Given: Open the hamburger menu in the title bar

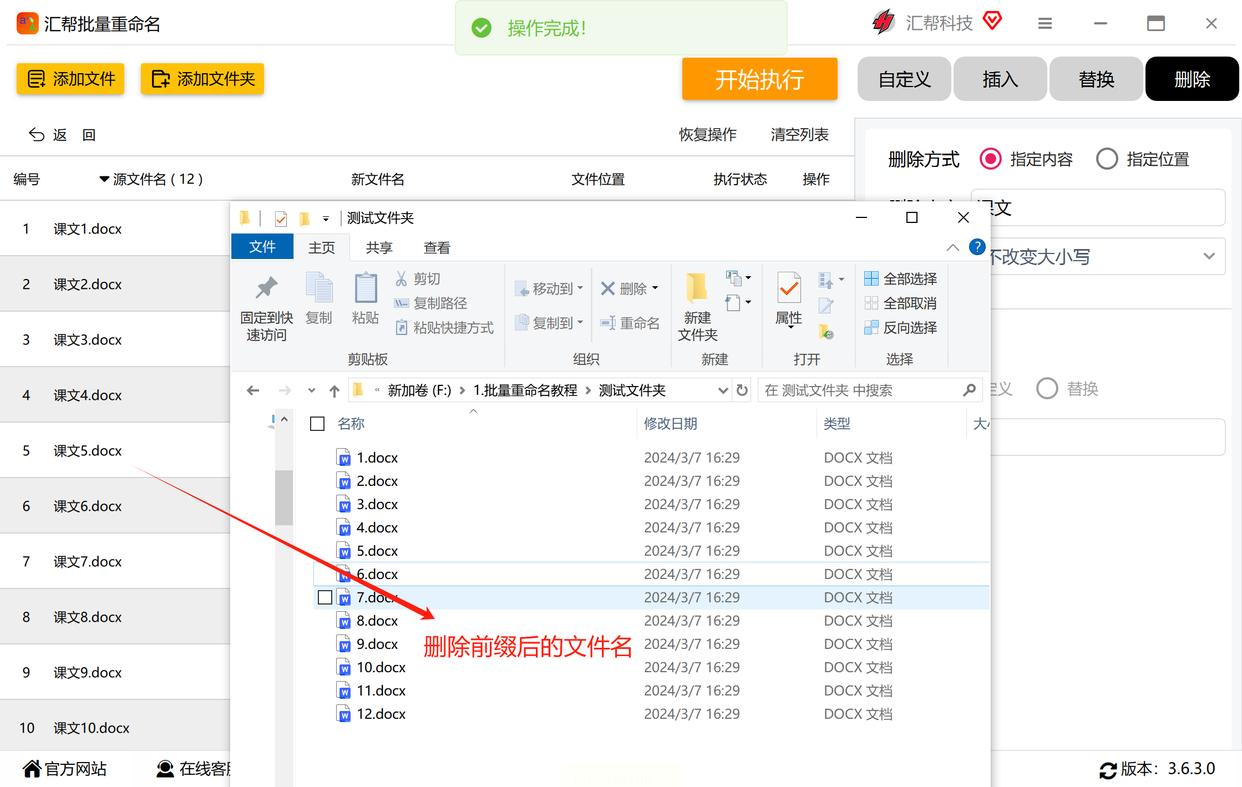Looking at the screenshot, I should coord(1045,24).
